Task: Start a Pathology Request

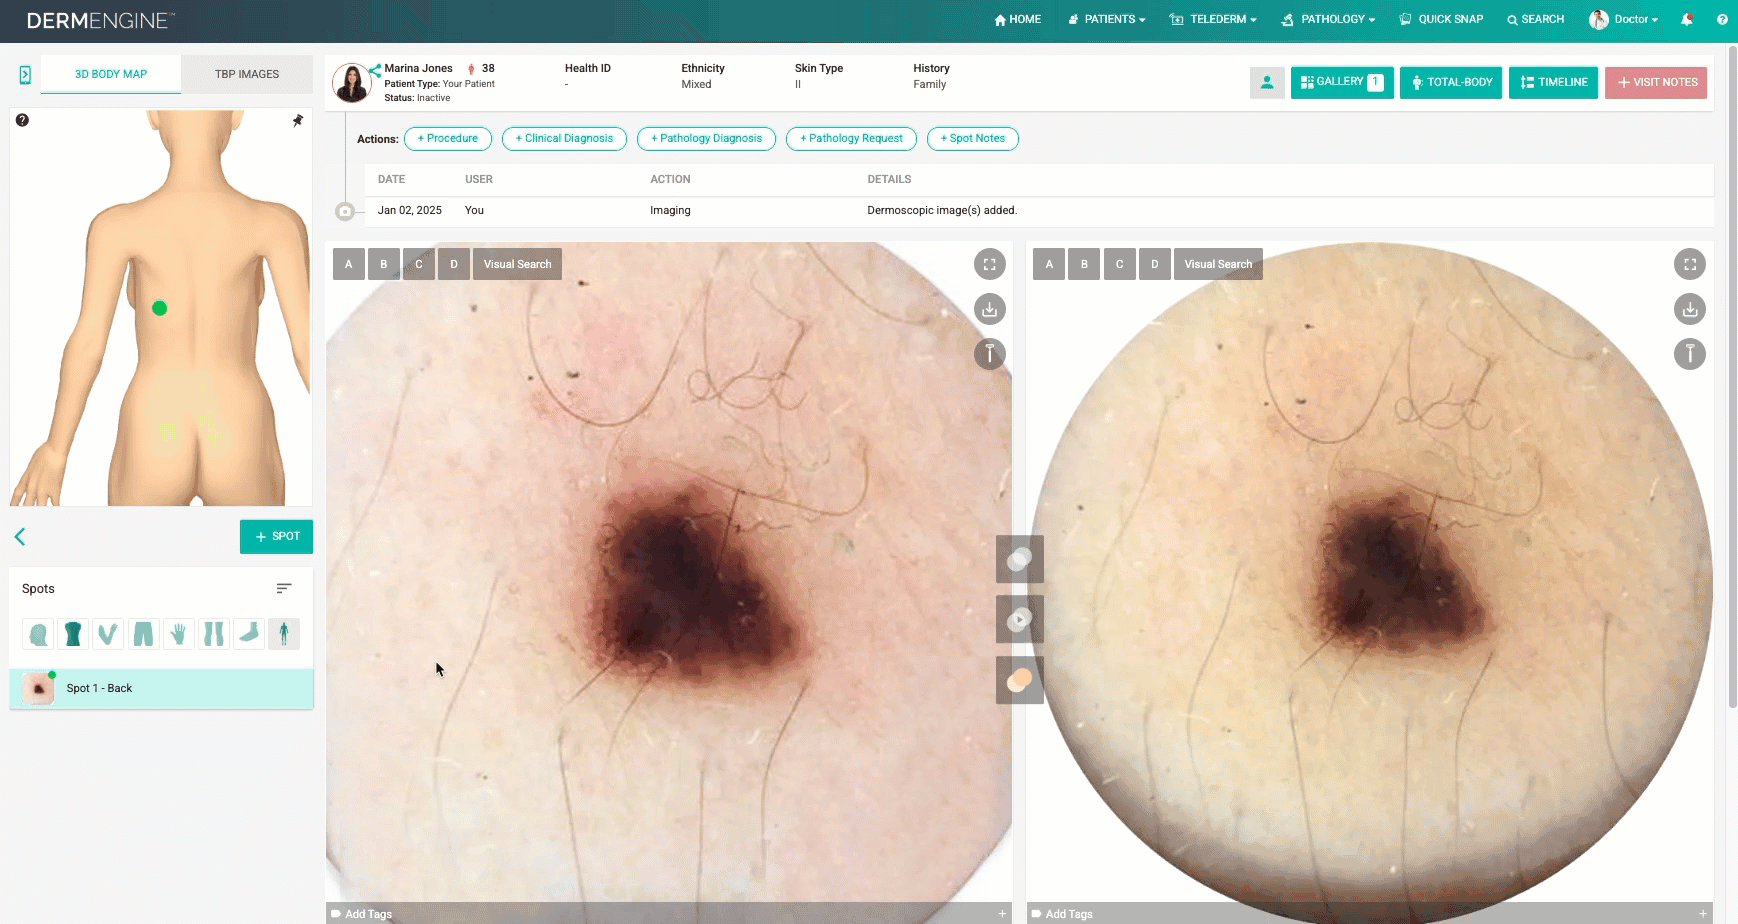Action: (x=851, y=138)
